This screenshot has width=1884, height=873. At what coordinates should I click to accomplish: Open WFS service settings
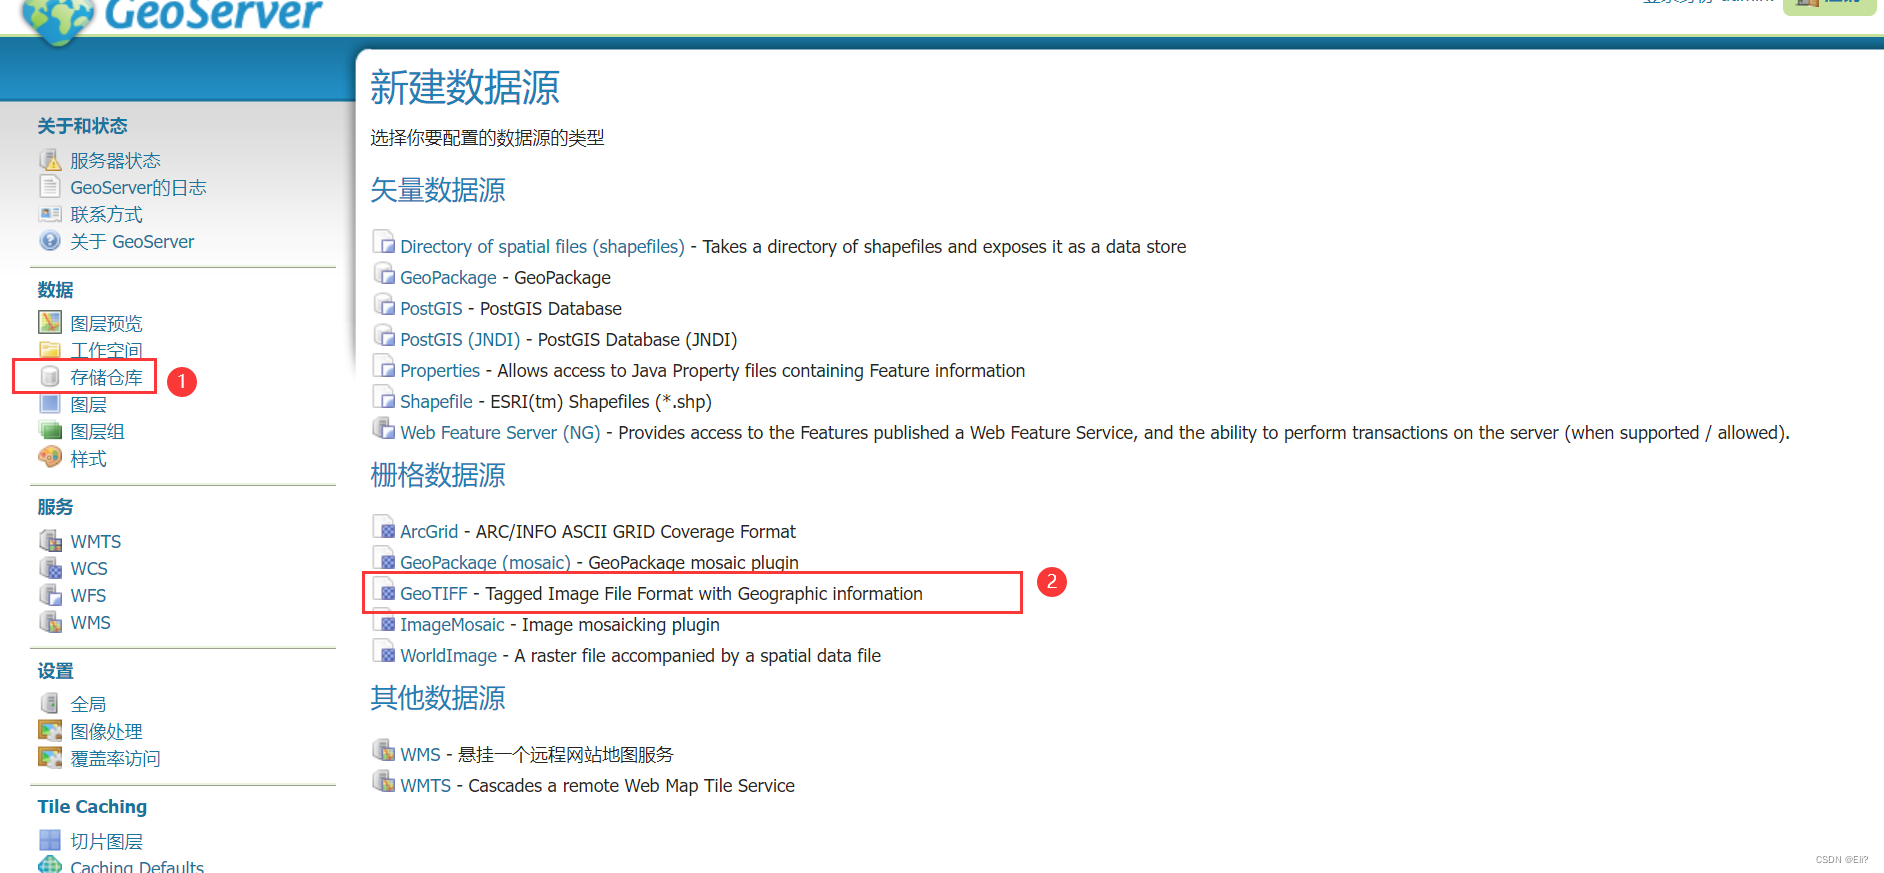point(88,595)
